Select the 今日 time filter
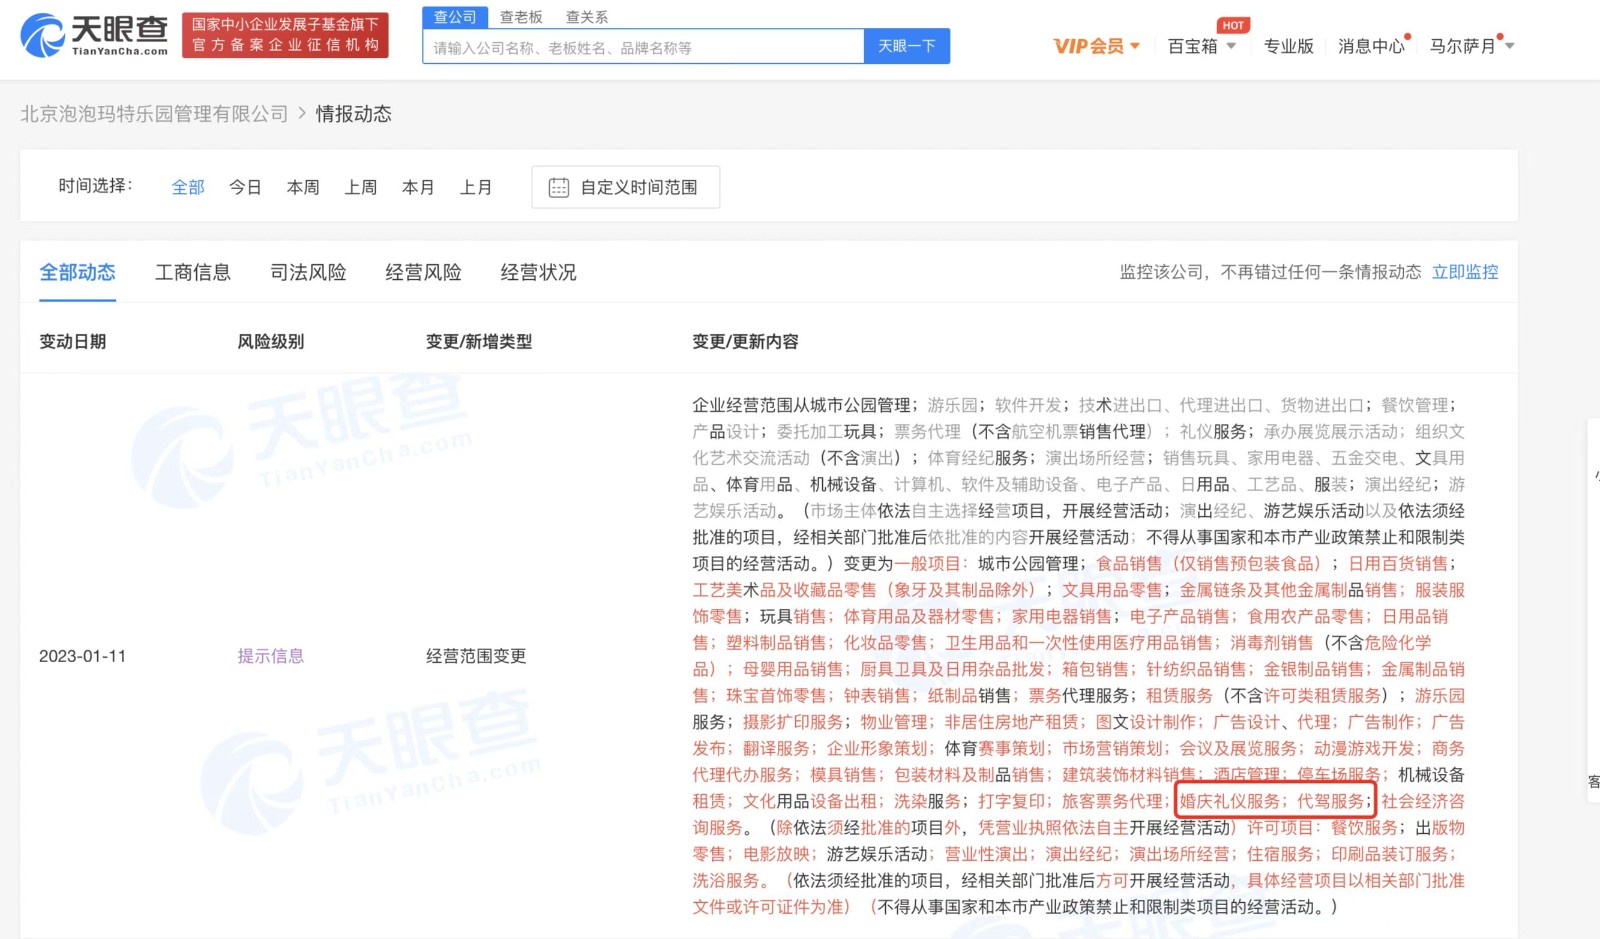Screen dimensions: 1600x939 (245, 187)
